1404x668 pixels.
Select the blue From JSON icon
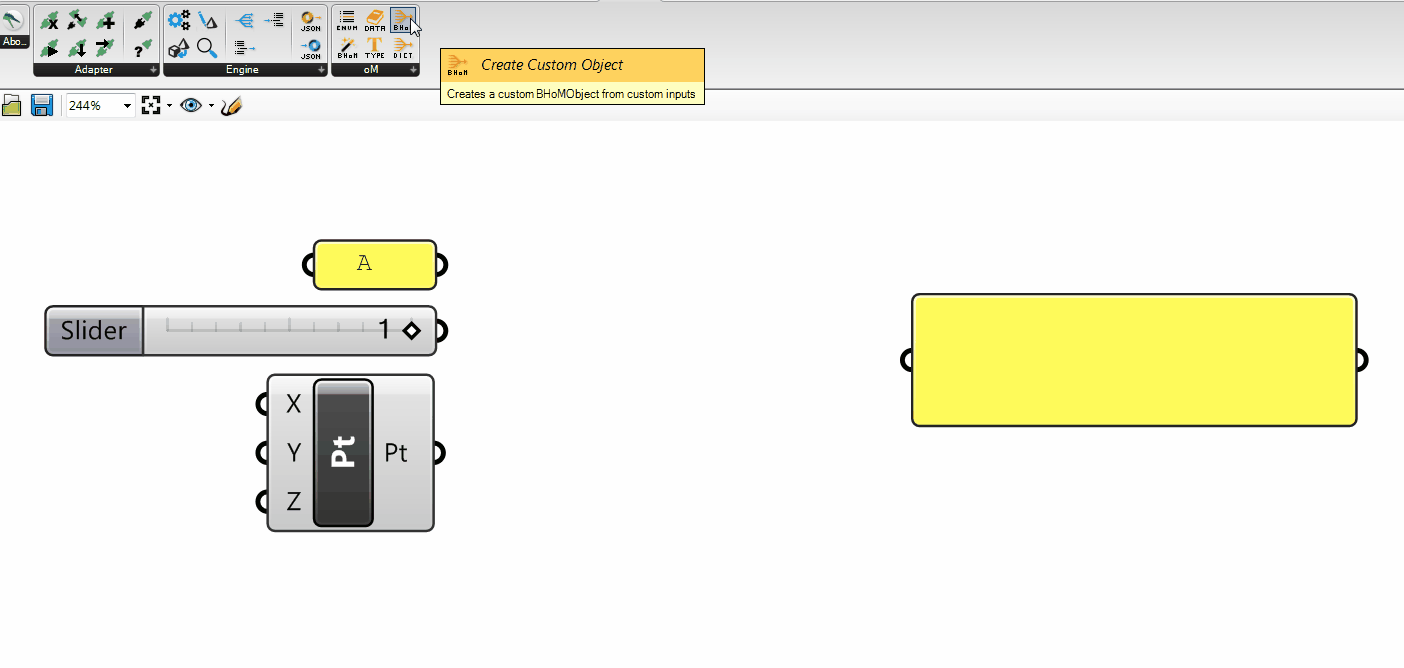[x=311, y=50]
